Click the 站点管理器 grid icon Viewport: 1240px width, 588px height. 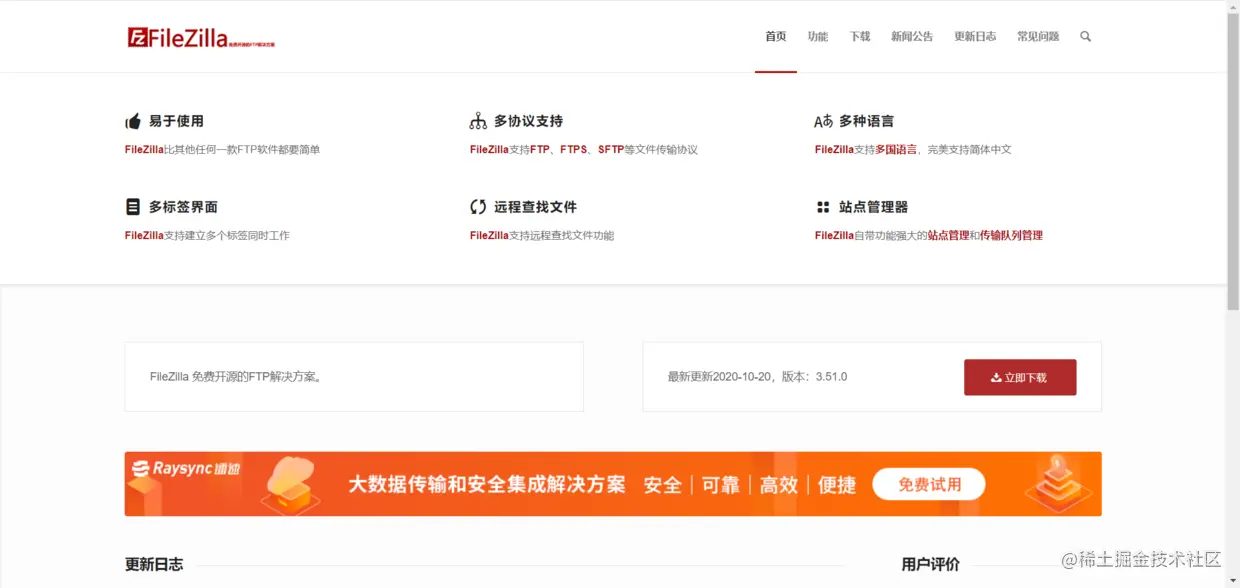click(823, 206)
